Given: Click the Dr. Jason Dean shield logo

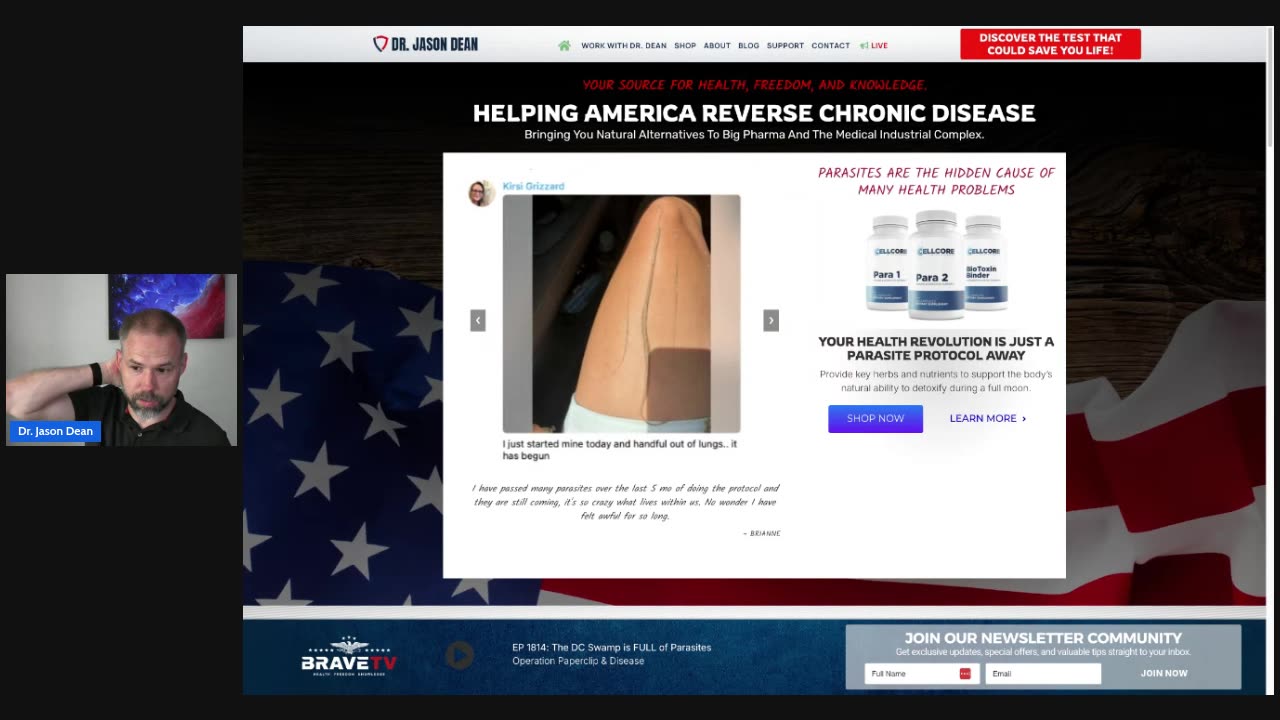Looking at the screenshot, I should click(x=425, y=44).
